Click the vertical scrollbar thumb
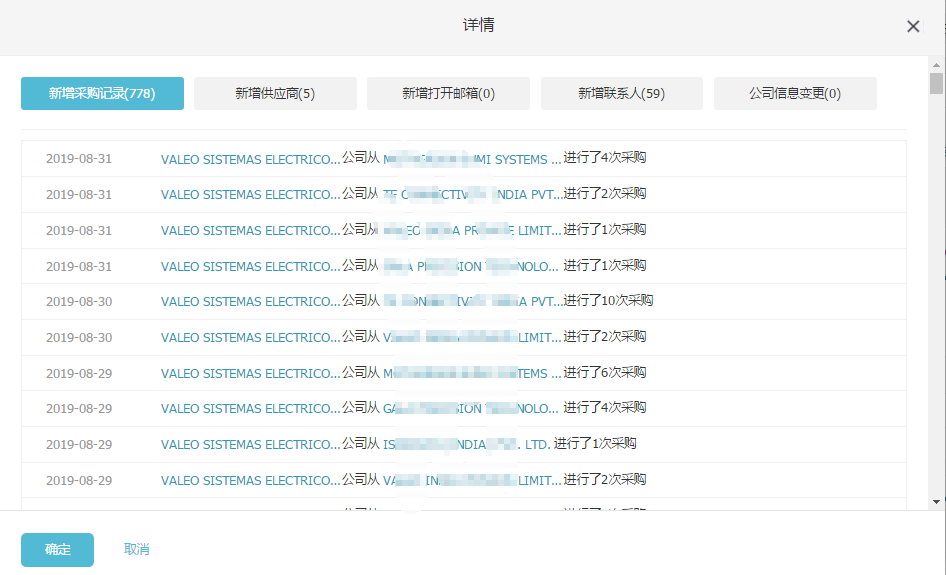The width and height of the screenshot is (946, 575). [x=936, y=83]
